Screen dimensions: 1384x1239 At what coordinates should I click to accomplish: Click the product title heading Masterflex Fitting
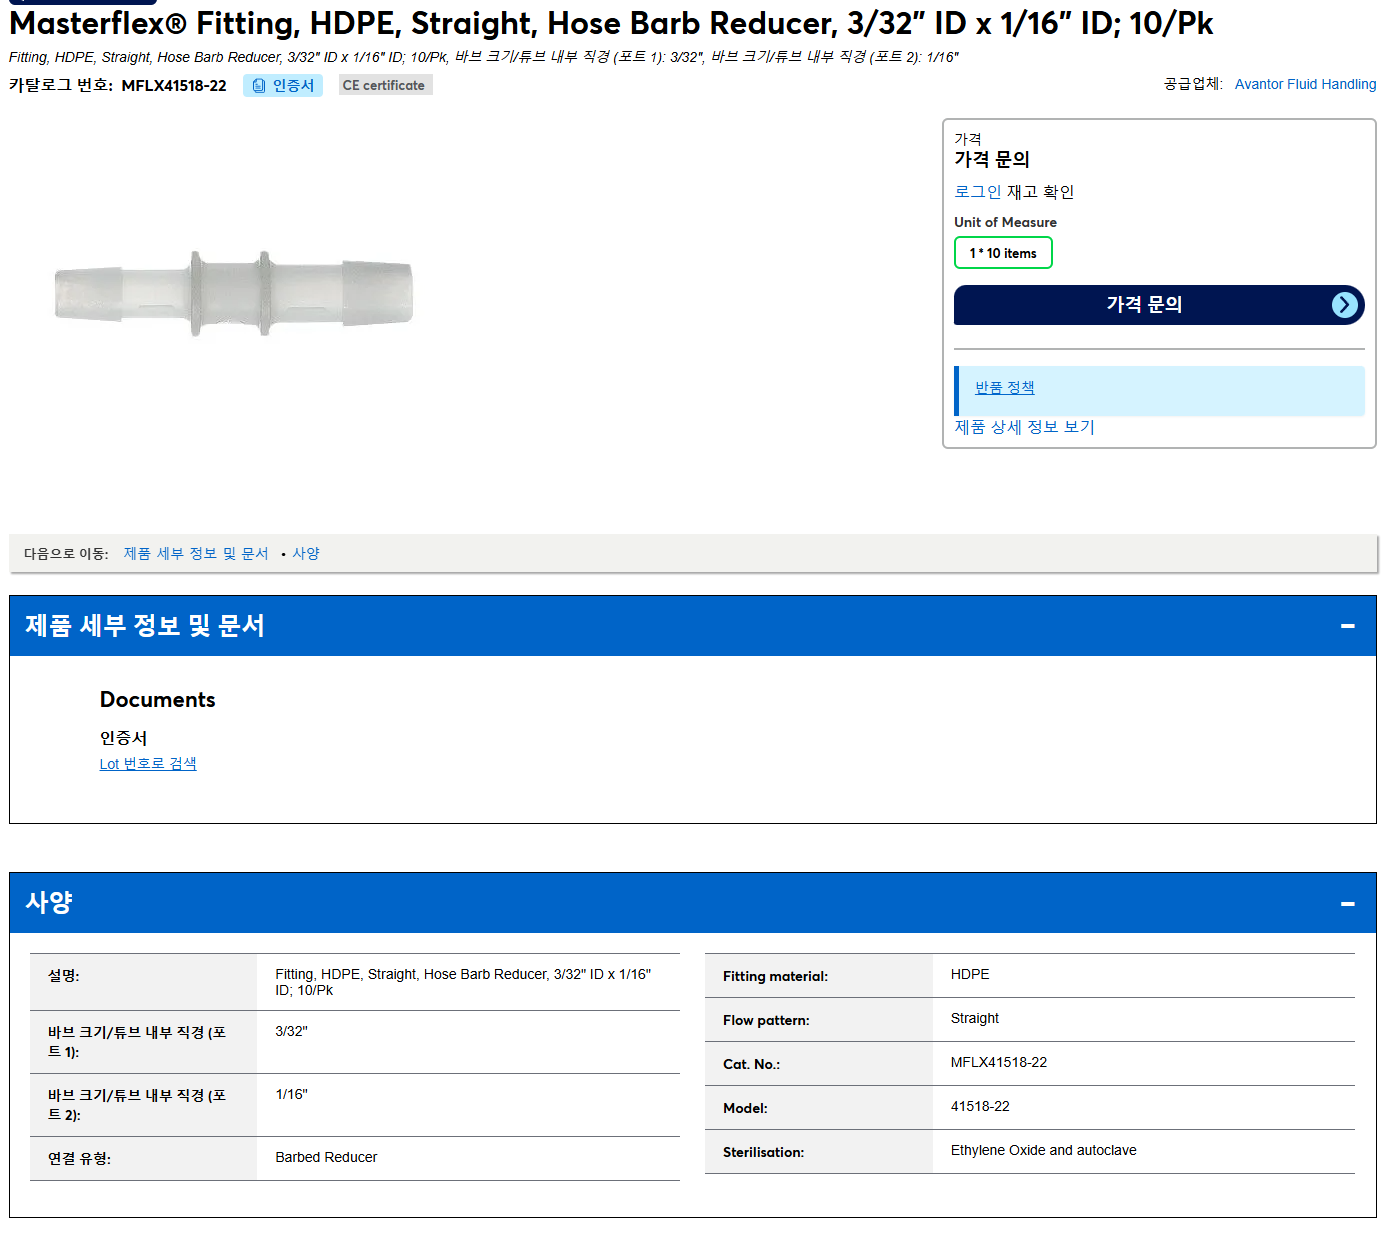coord(611,23)
